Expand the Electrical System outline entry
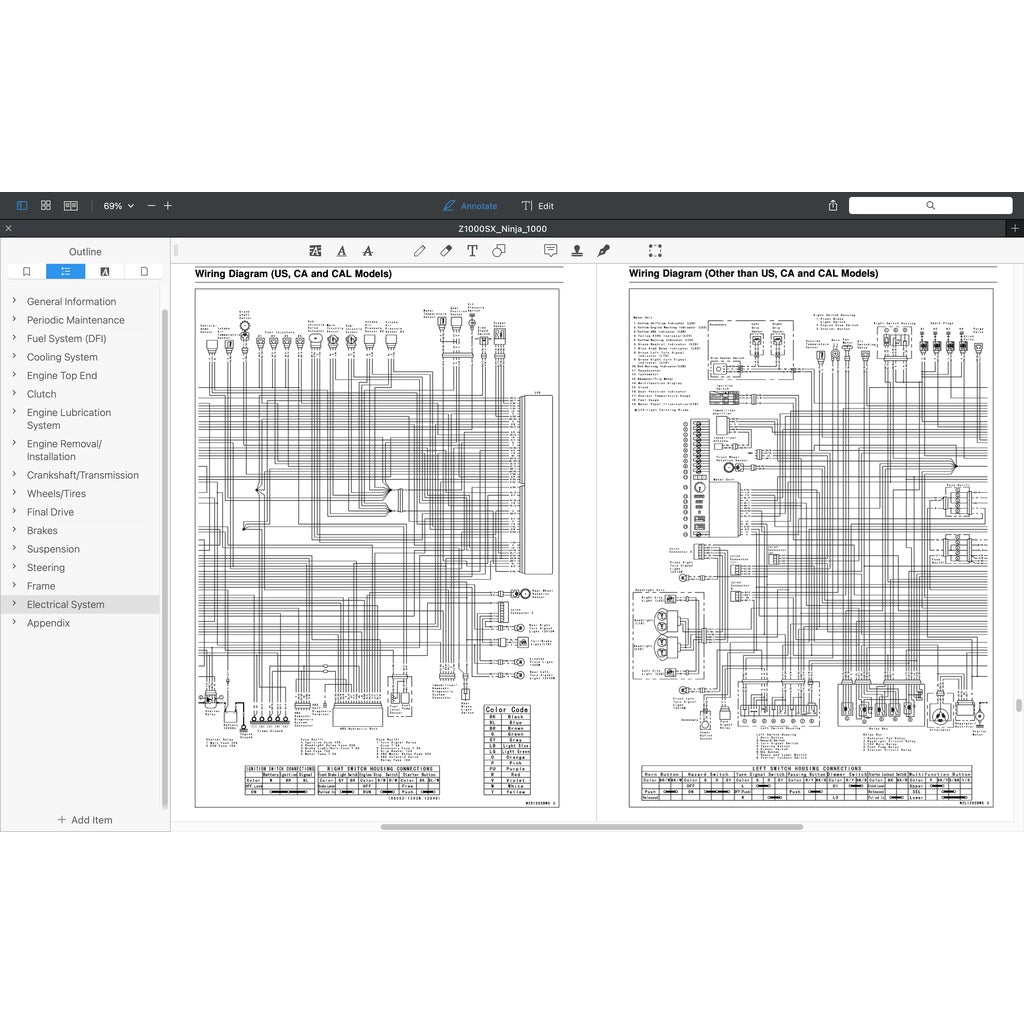Image resolution: width=1024 pixels, height=1024 pixels. pyautogui.click(x=13, y=604)
